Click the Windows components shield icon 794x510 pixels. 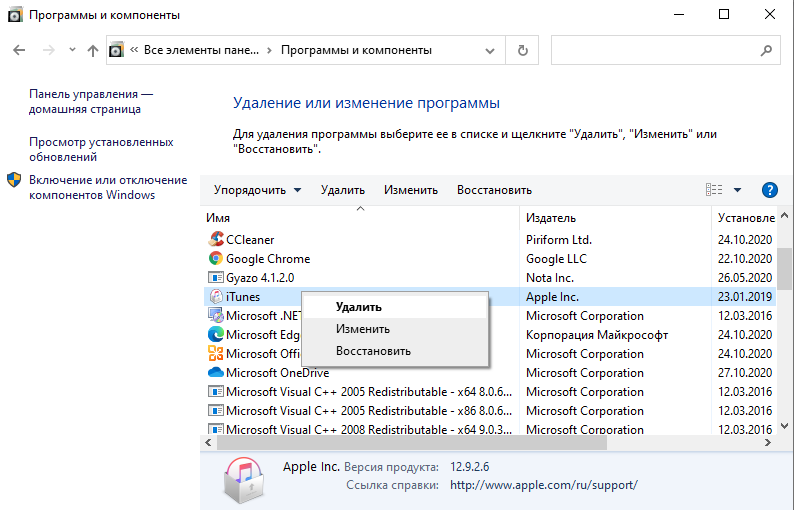(x=14, y=180)
